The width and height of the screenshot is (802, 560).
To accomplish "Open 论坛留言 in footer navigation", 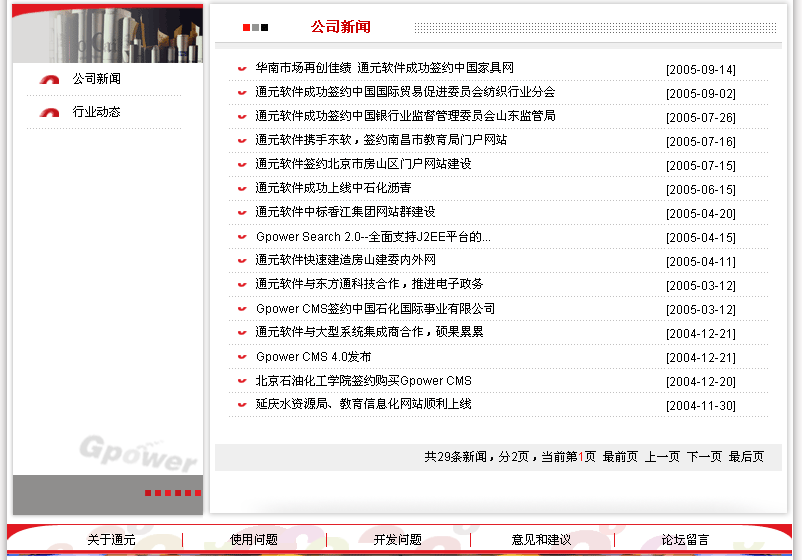I will click(x=685, y=540).
